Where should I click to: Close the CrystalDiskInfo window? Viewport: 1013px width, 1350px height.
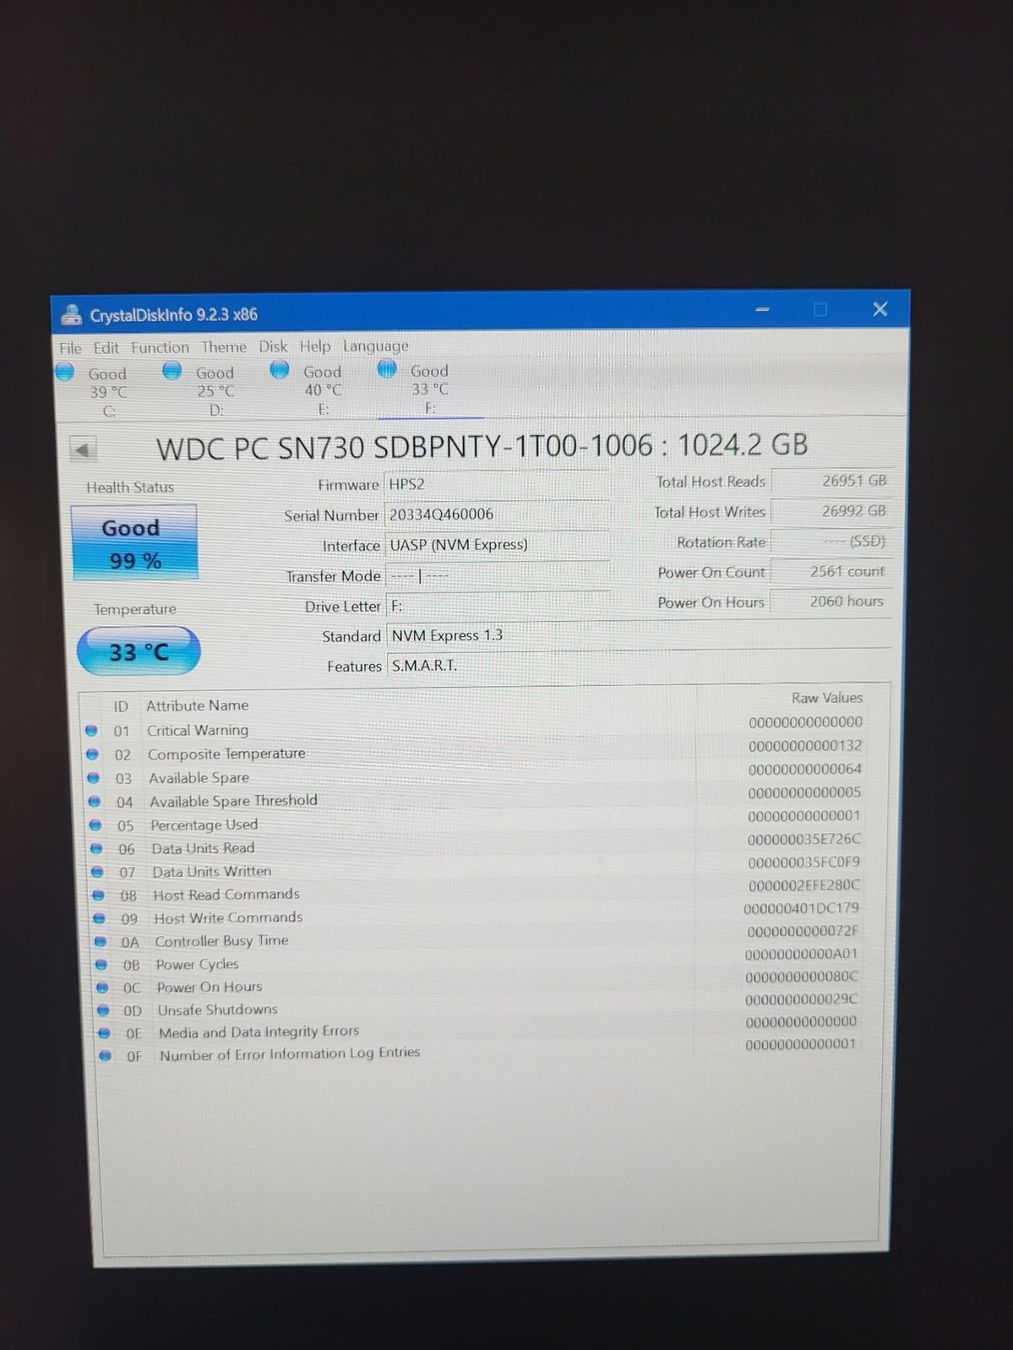[x=880, y=309]
